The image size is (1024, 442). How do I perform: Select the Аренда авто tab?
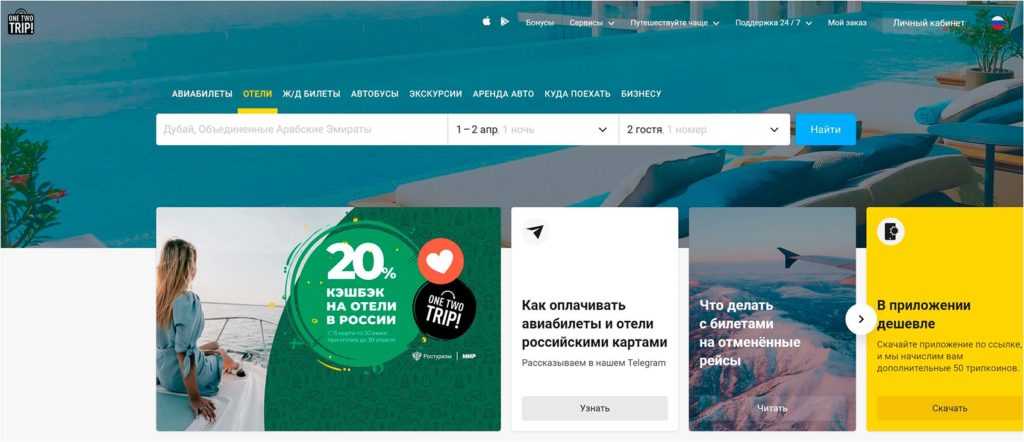click(503, 94)
